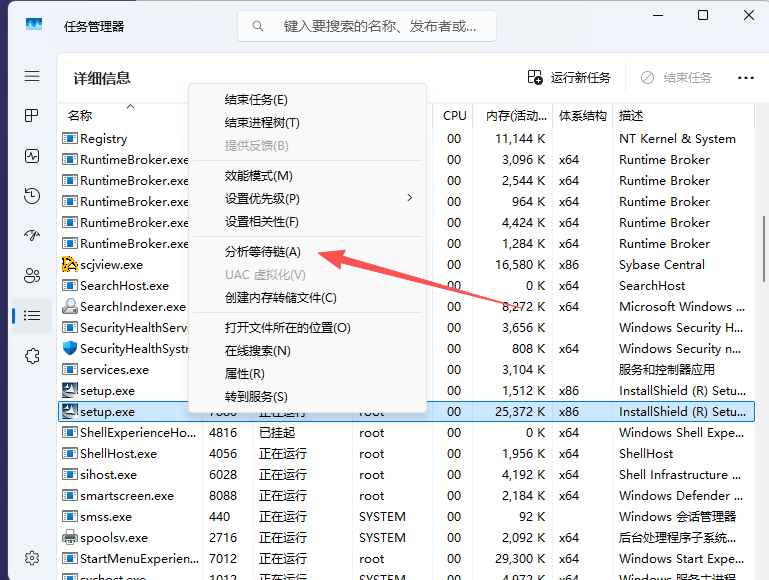Open Task Manager settings gear
The height and width of the screenshot is (580, 769).
coord(32,557)
